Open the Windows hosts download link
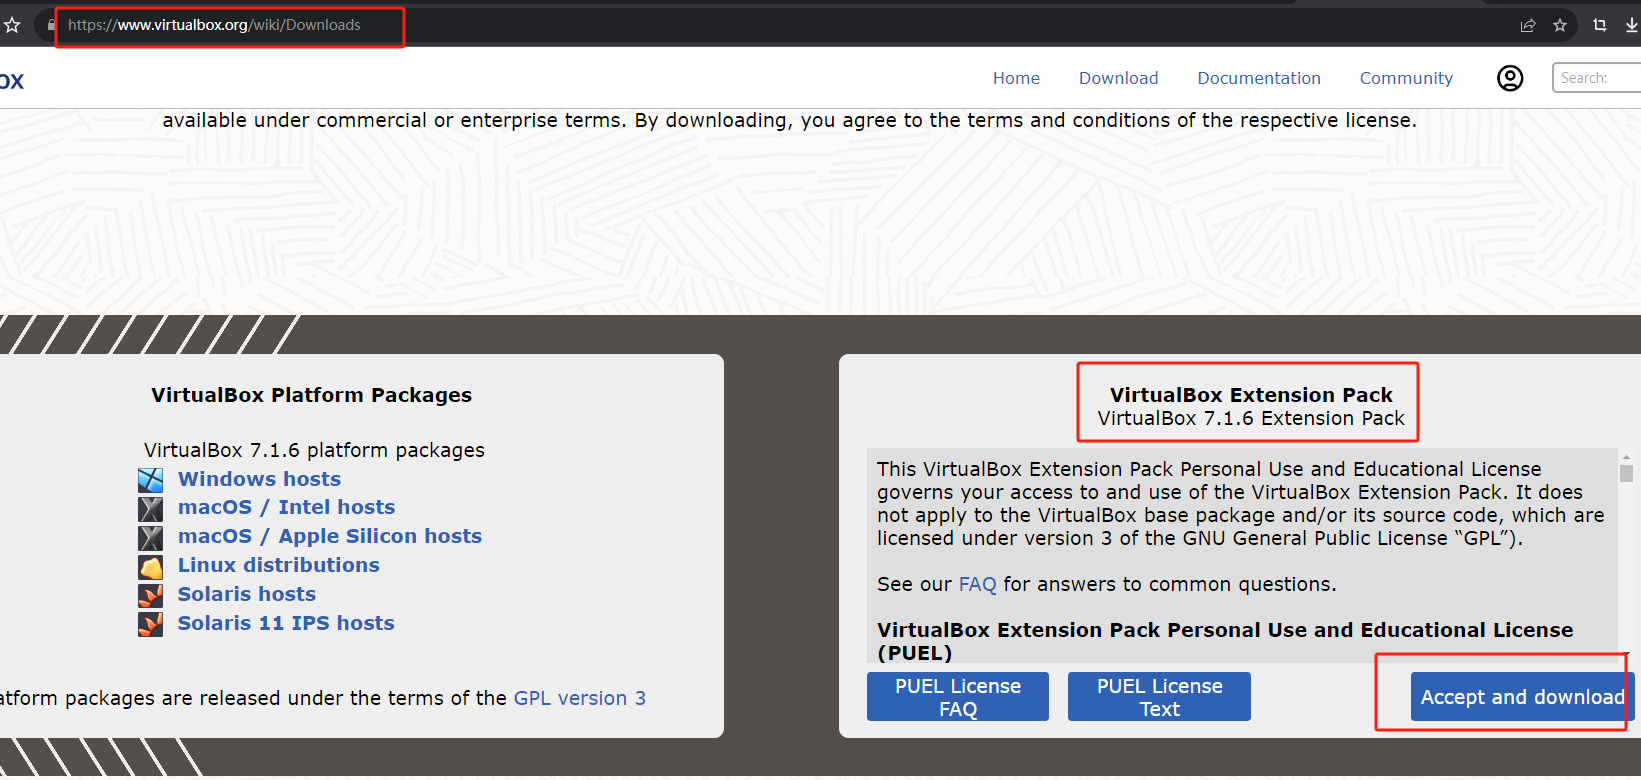 point(259,479)
